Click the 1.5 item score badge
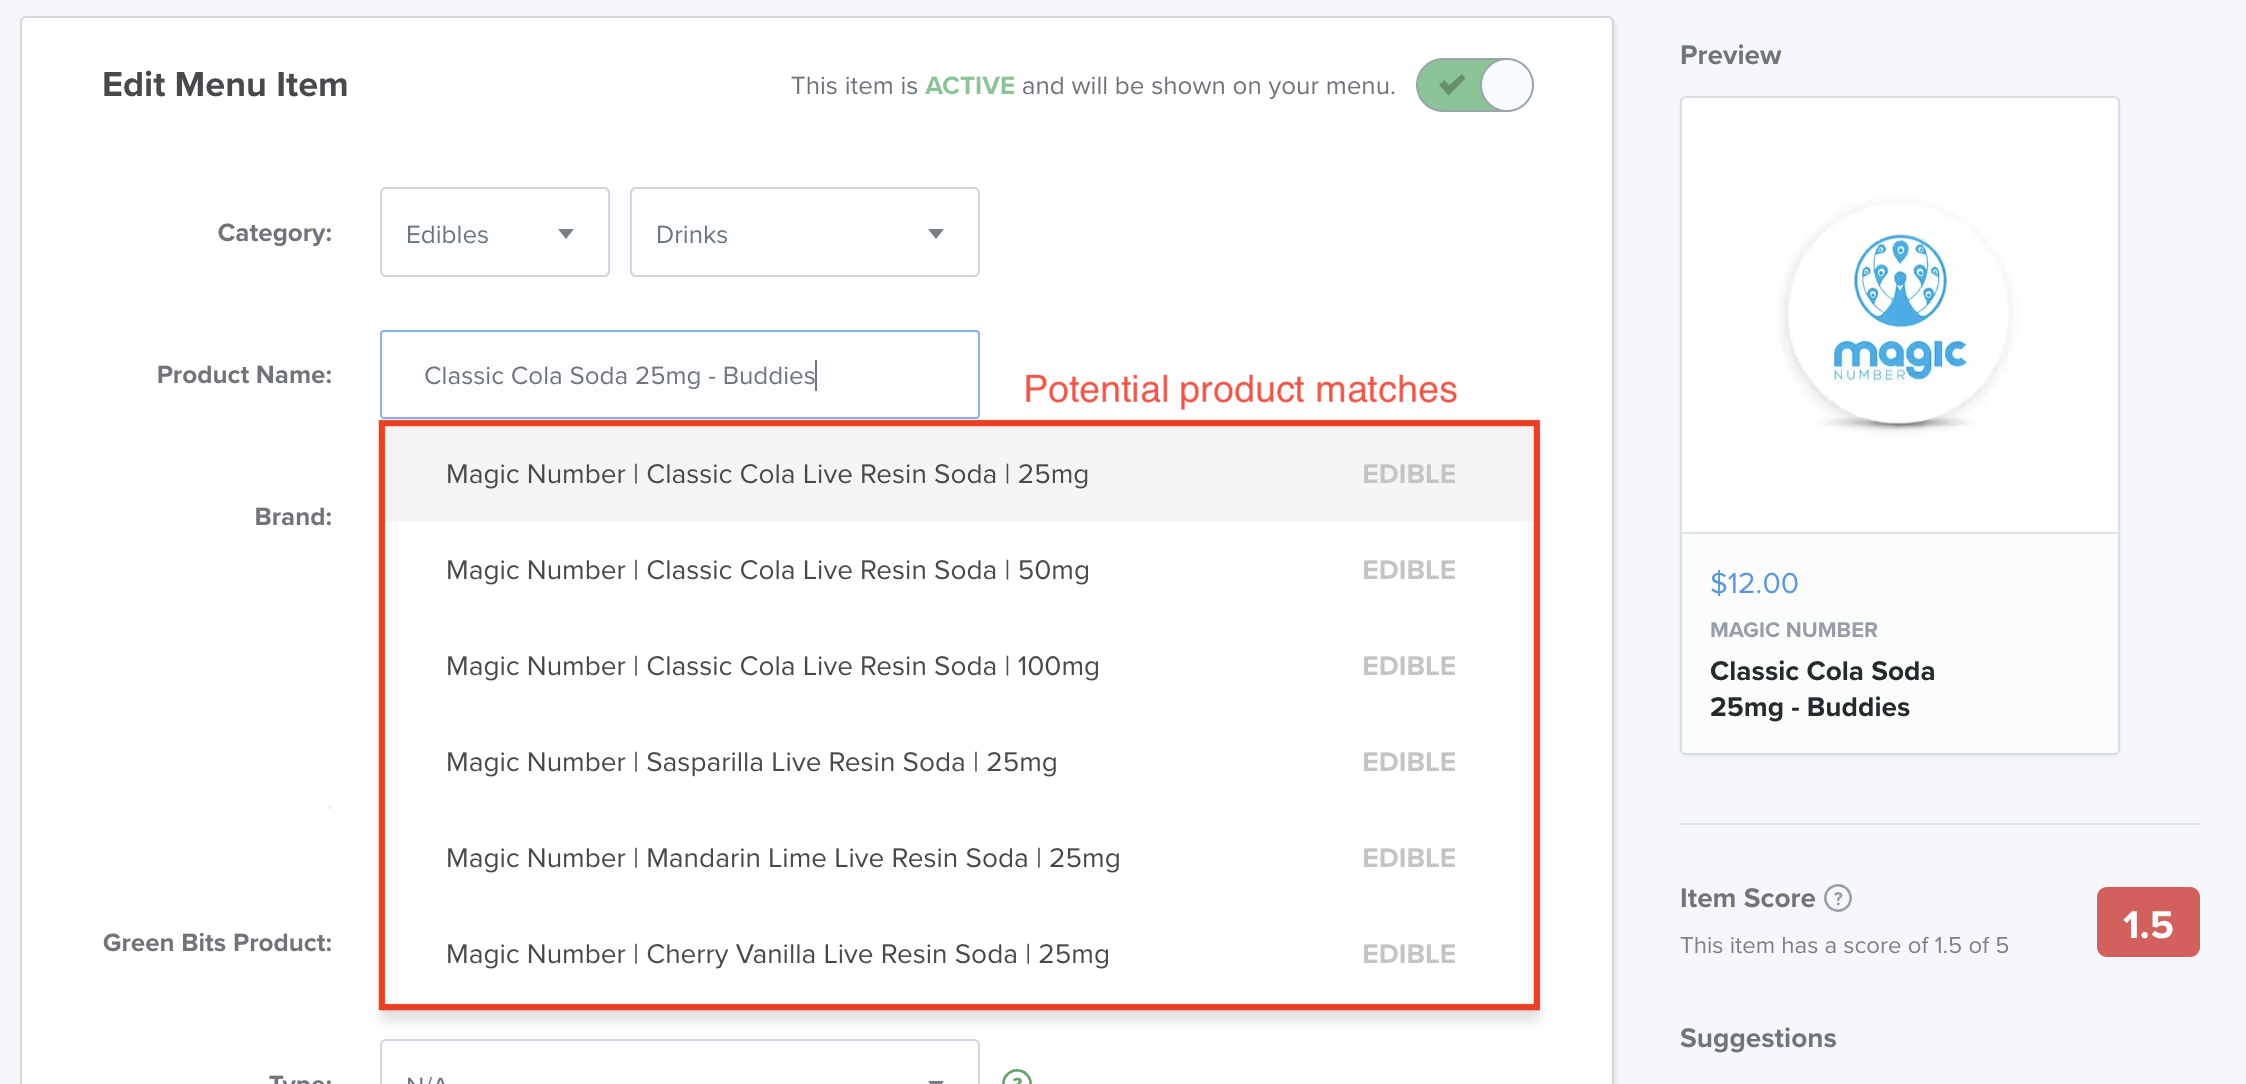 pyautogui.click(x=2148, y=922)
